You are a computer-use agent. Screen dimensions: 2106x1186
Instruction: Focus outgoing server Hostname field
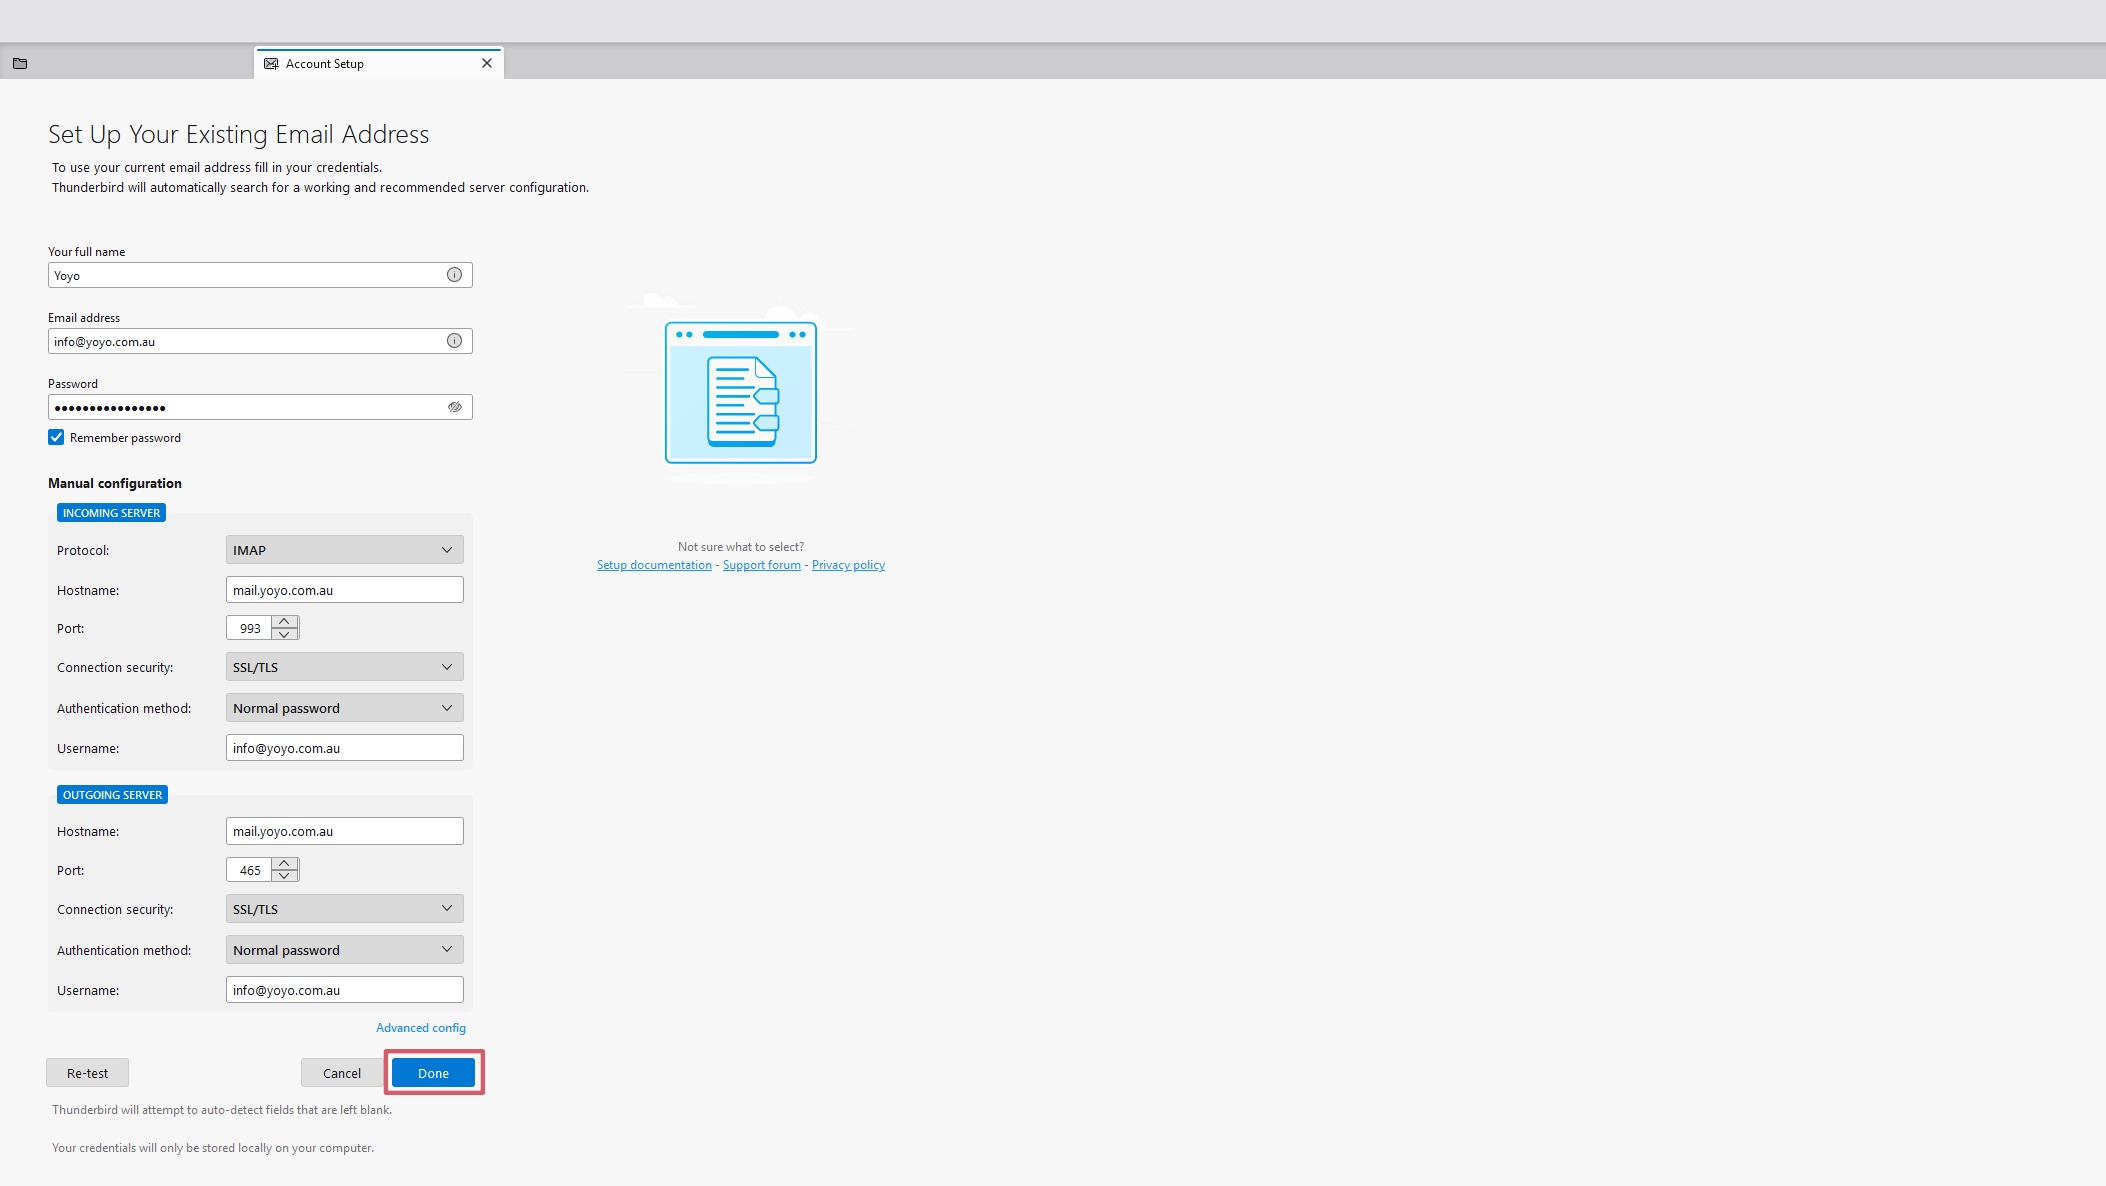pyautogui.click(x=344, y=831)
